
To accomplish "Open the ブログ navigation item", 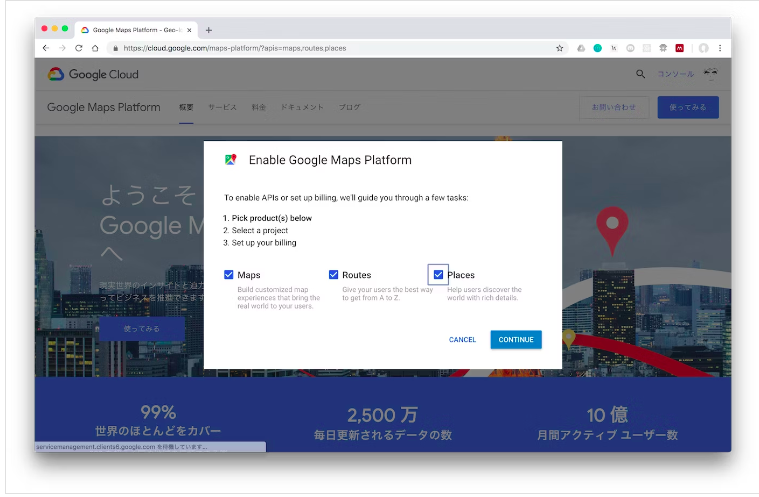I will [349, 107].
